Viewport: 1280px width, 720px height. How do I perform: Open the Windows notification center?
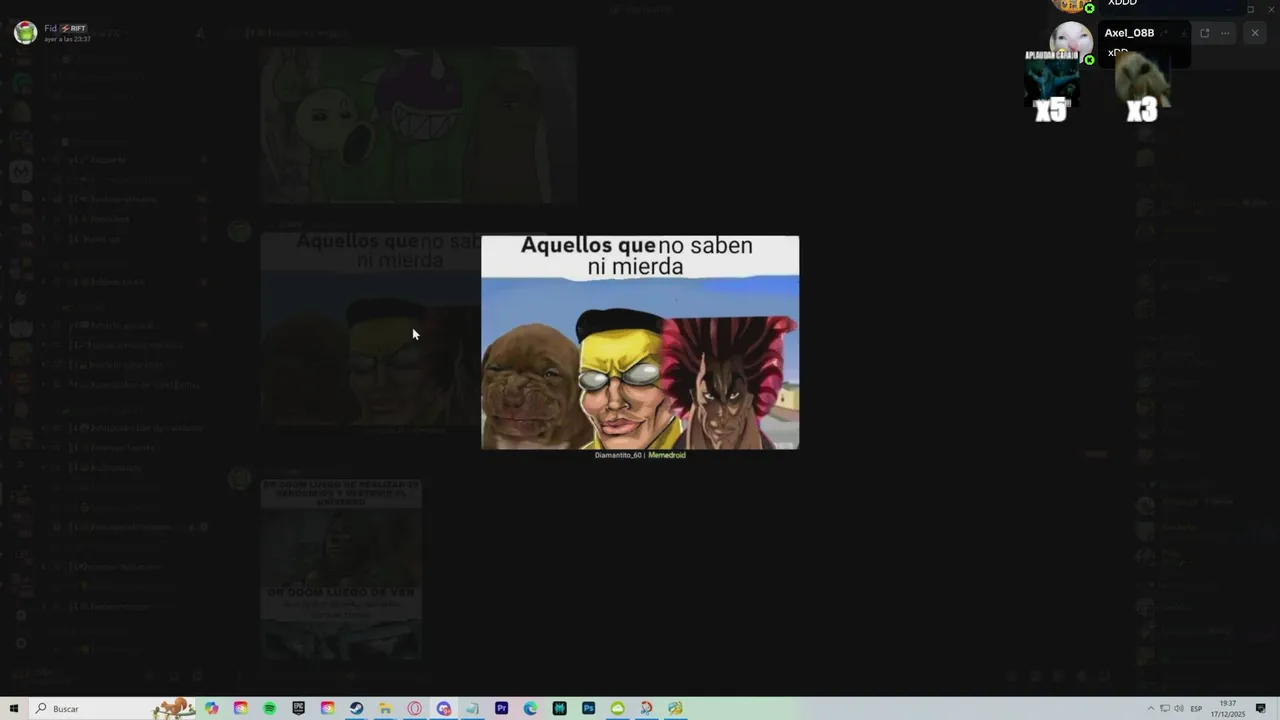[x=1262, y=708]
